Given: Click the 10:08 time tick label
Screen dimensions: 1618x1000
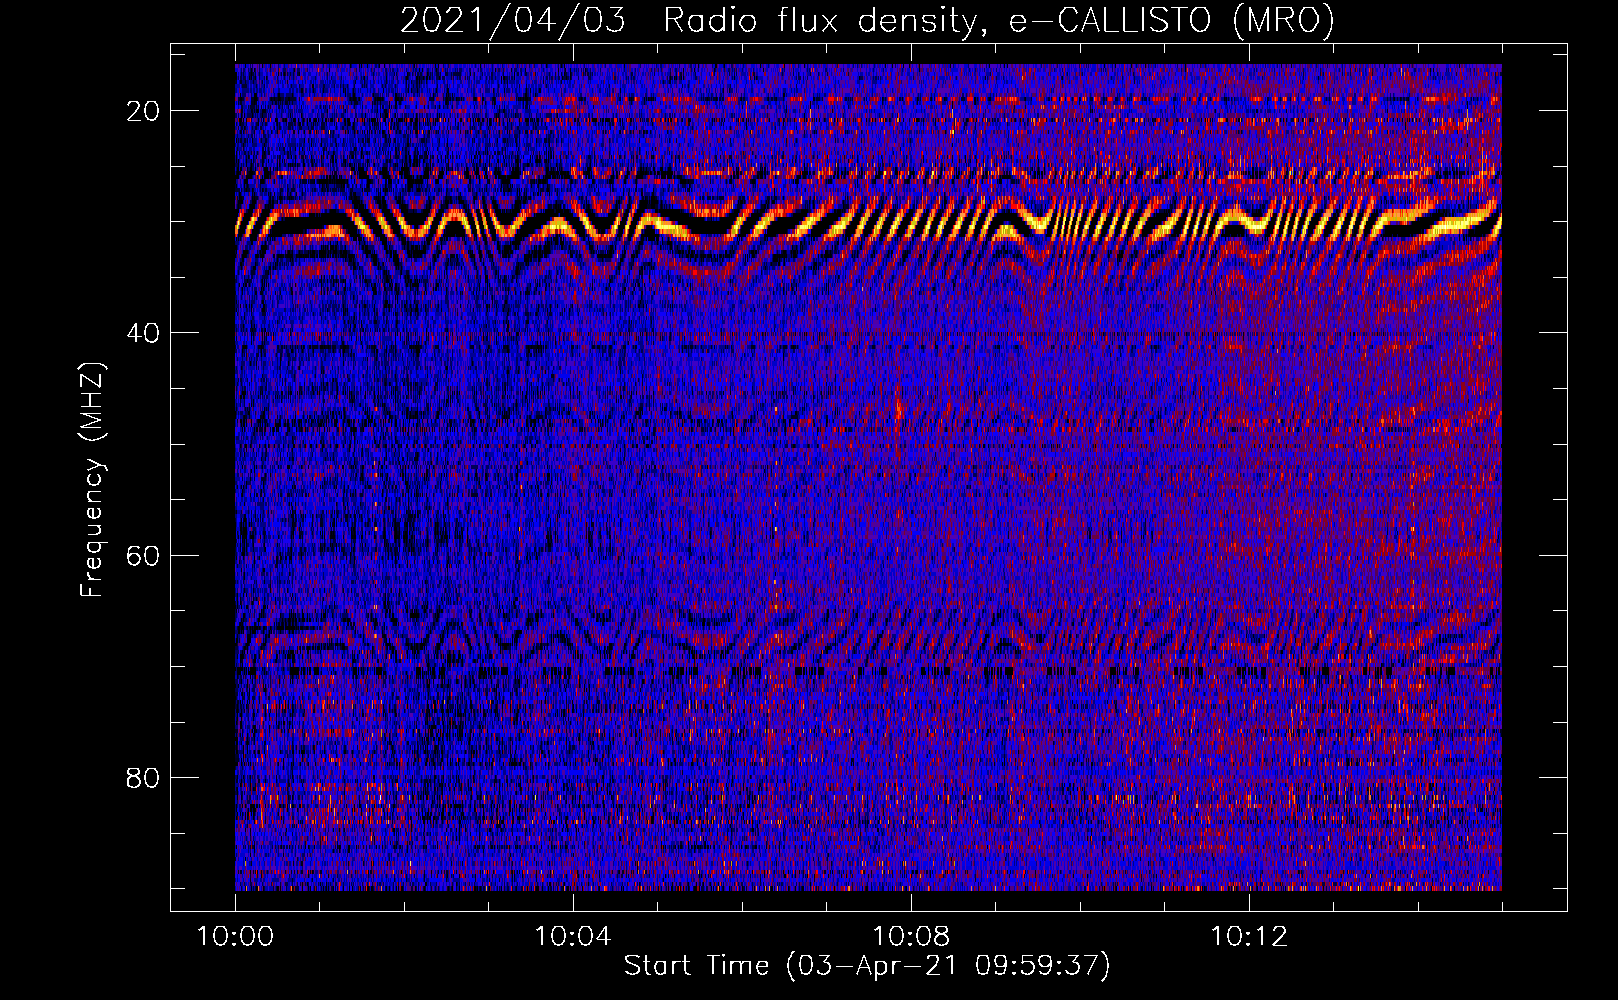Looking at the screenshot, I should pos(911,937).
